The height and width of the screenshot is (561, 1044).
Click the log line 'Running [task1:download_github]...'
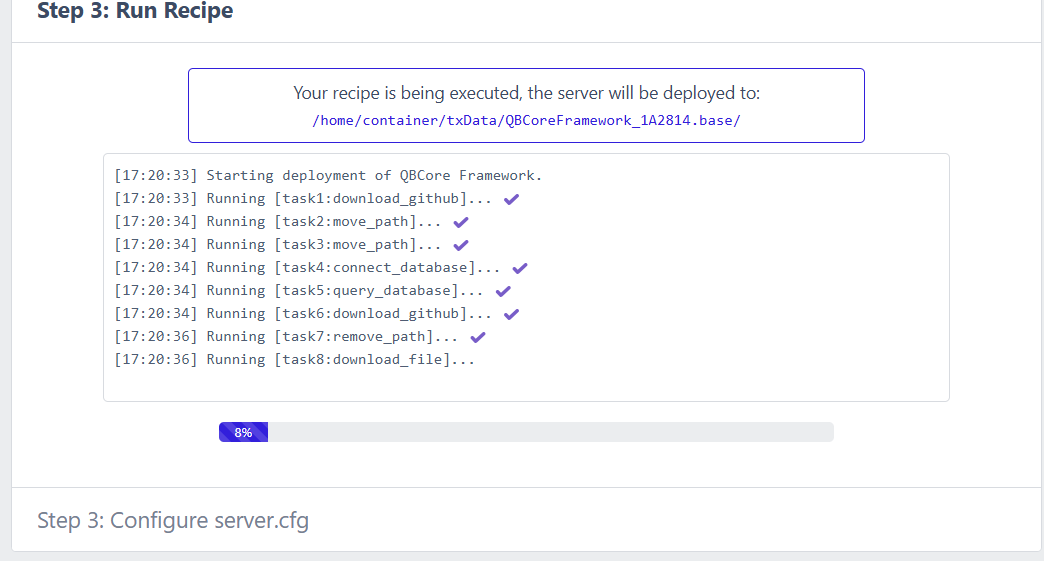click(x=303, y=198)
